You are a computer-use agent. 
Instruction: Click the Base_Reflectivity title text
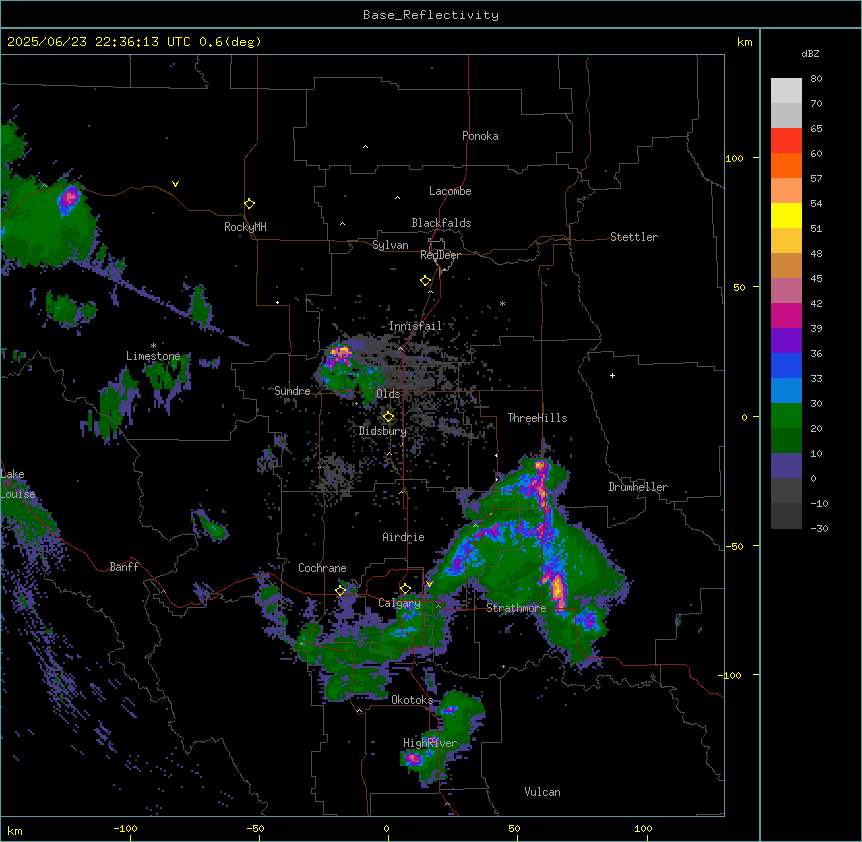tap(431, 15)
